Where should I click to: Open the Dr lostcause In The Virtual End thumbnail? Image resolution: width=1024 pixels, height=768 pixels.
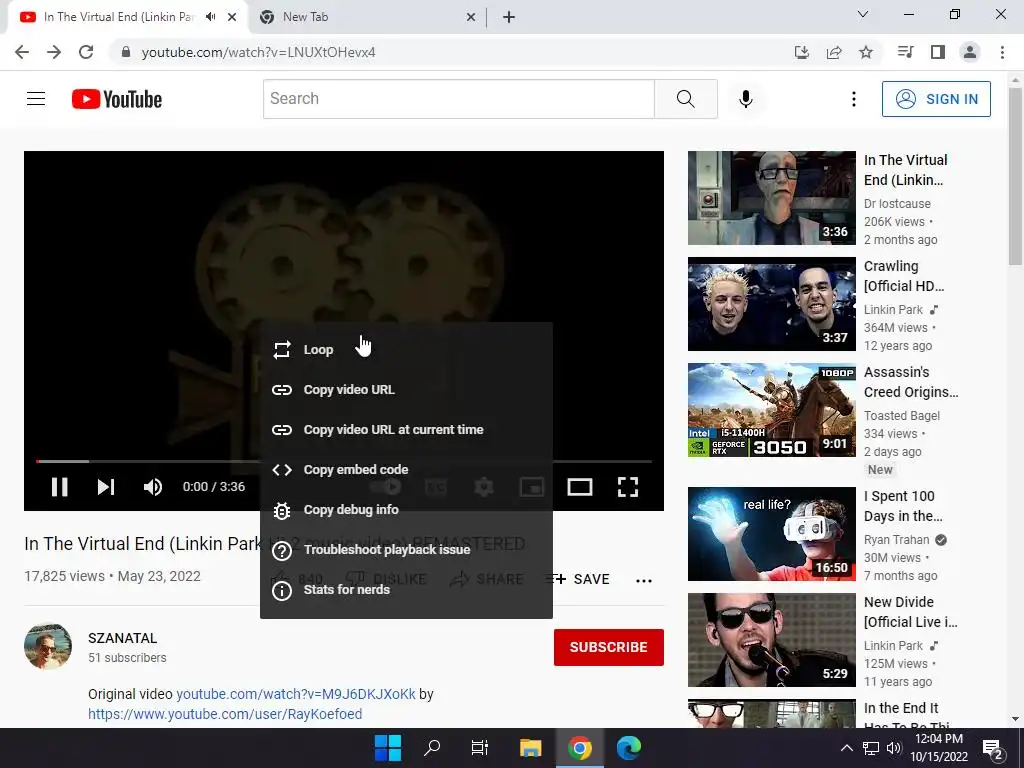772,198
